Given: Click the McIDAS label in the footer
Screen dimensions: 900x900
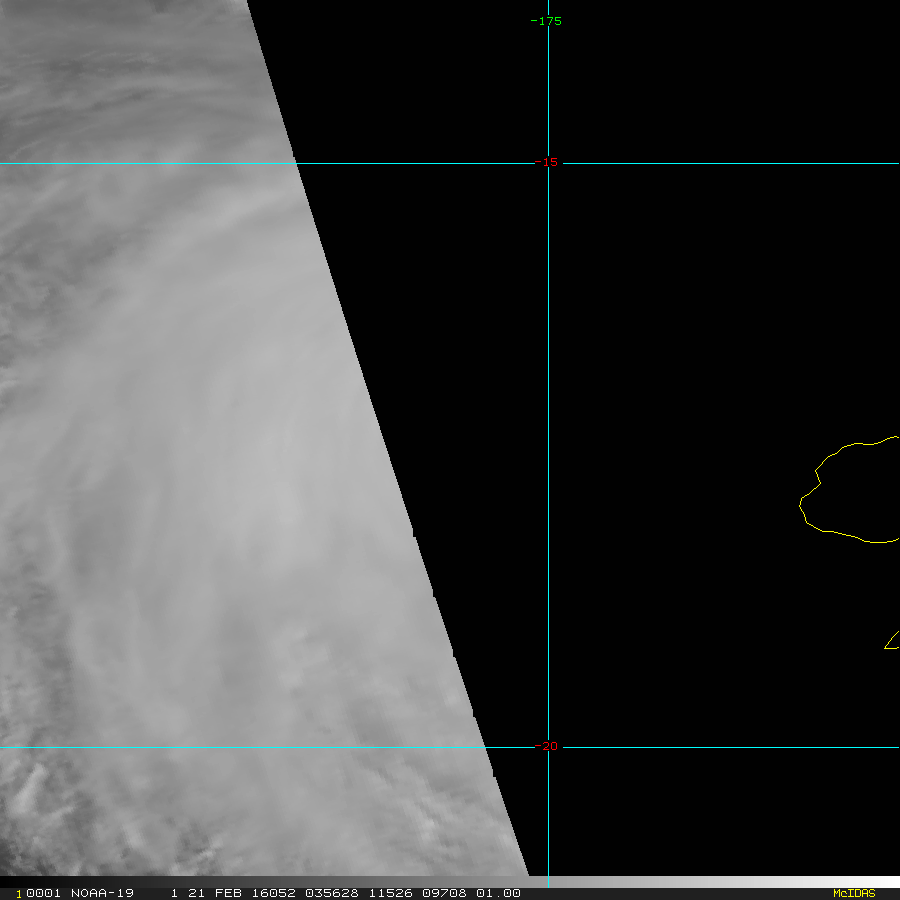Looking at the screenshot, I should (x=854, y=893).
